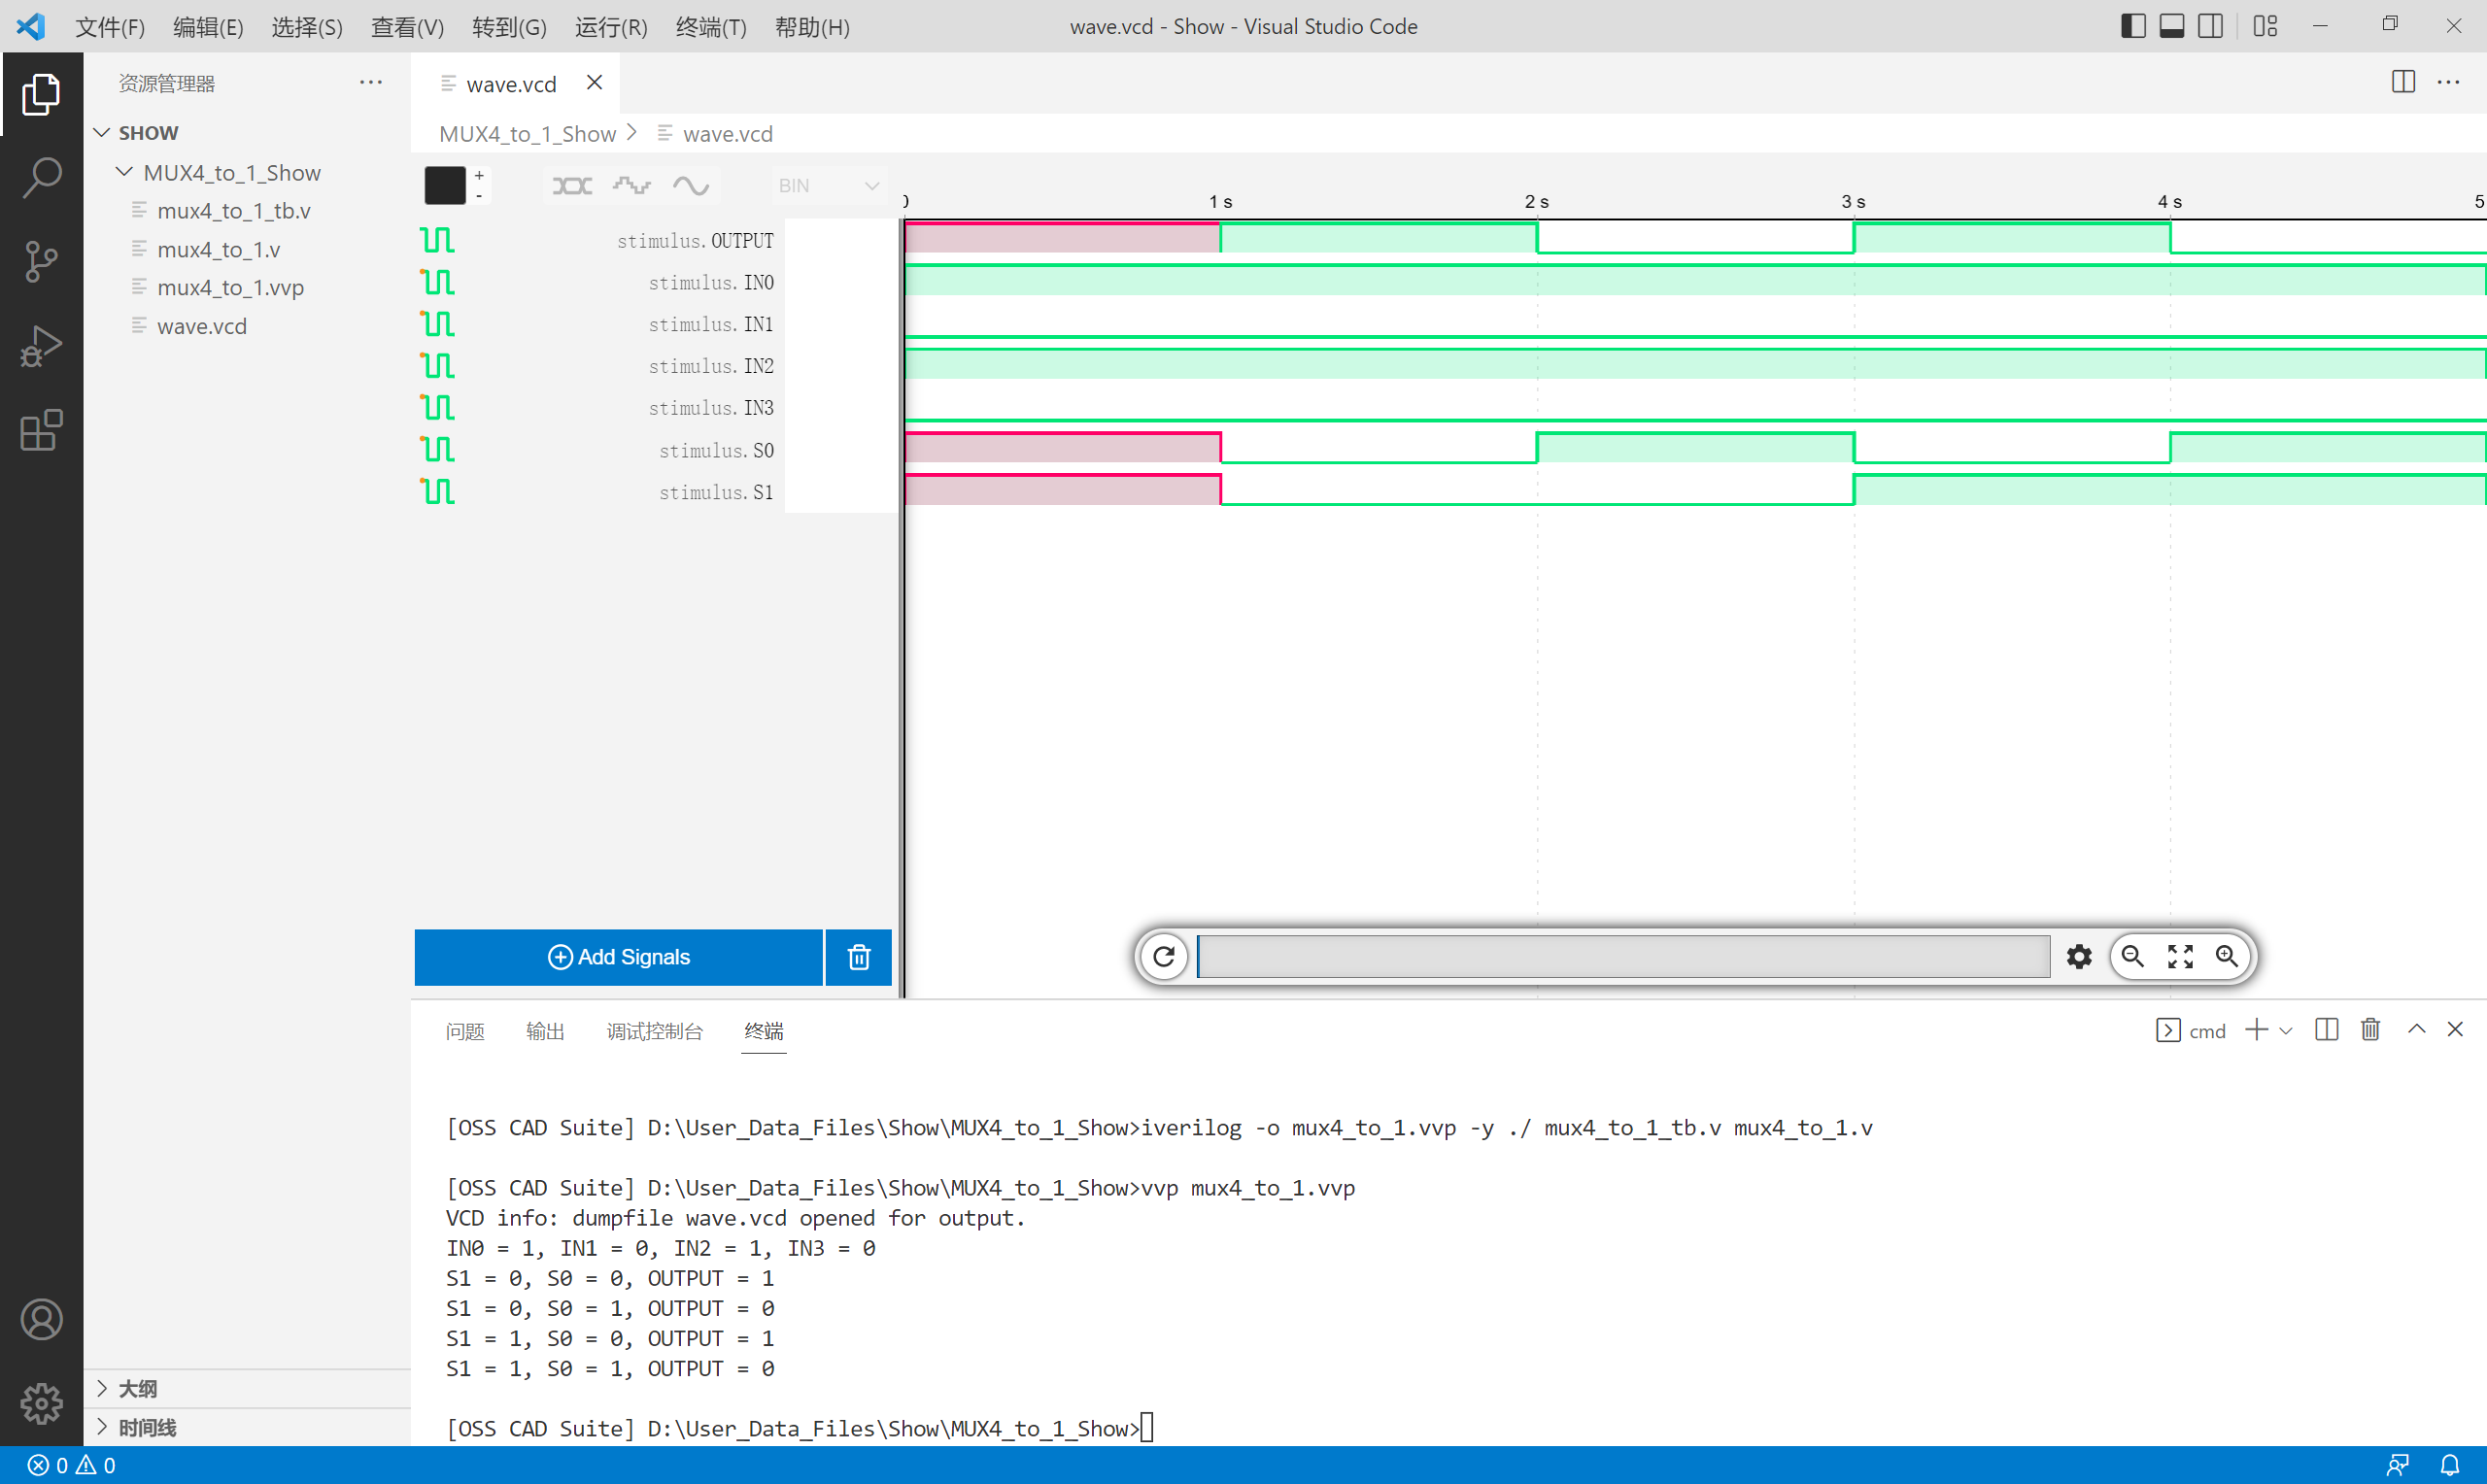
Task: Open waveform viewer settings gear
Action: pos(2079,957)
